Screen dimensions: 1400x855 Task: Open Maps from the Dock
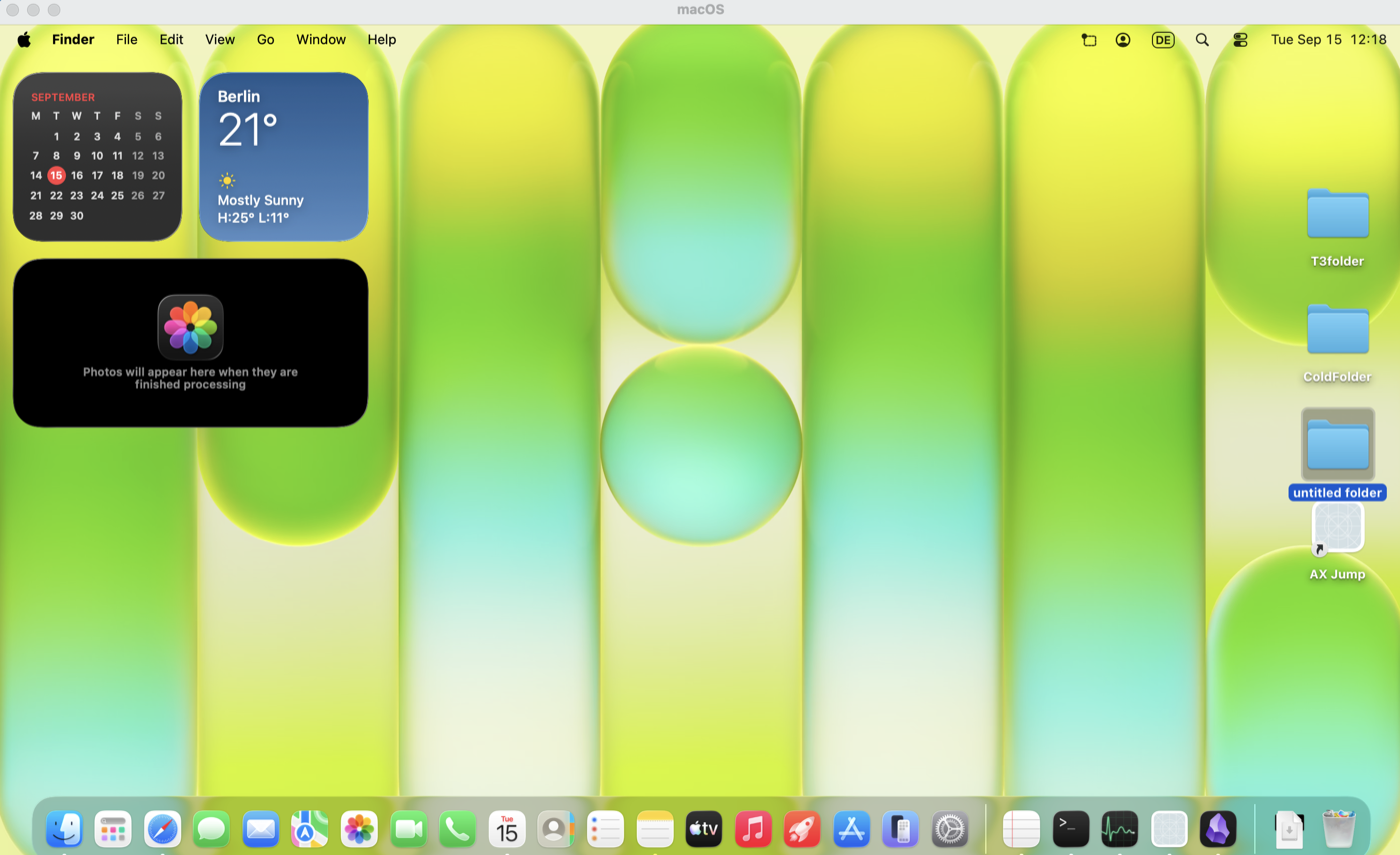[x=310, y=829]
